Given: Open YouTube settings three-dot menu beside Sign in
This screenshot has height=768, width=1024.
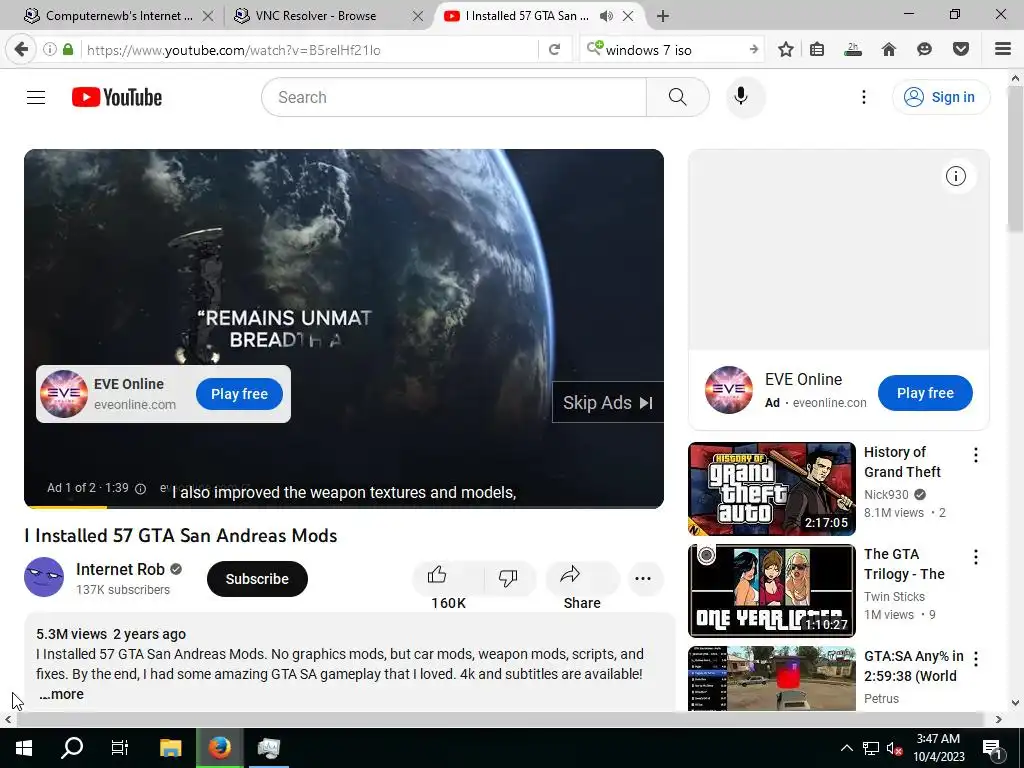Looking at the screenshot, I should (x=863, y=97).
